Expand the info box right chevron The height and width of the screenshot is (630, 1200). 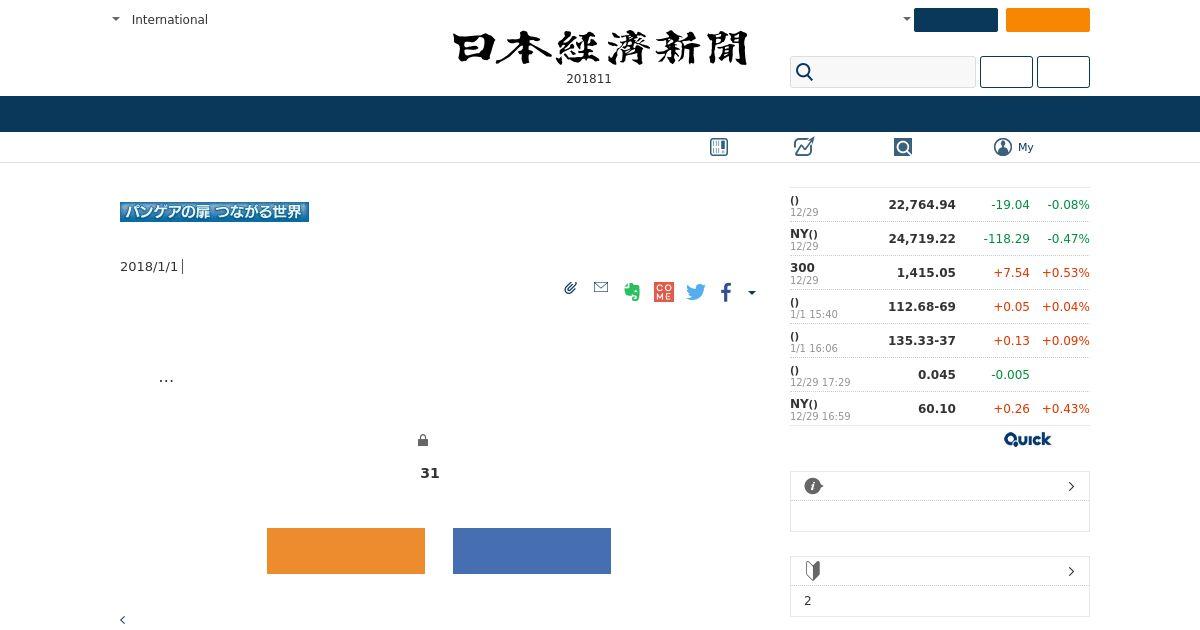click(x=1071, y=486)
